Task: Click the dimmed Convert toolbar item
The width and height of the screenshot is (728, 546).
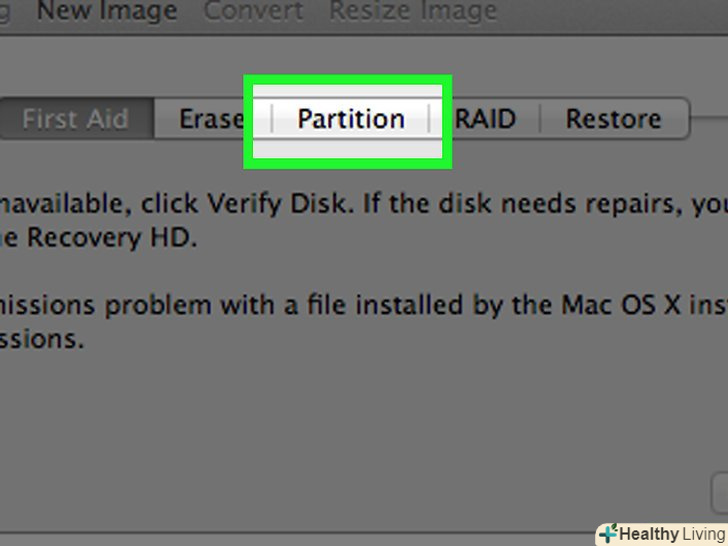Action: click(x=251, y=12)
